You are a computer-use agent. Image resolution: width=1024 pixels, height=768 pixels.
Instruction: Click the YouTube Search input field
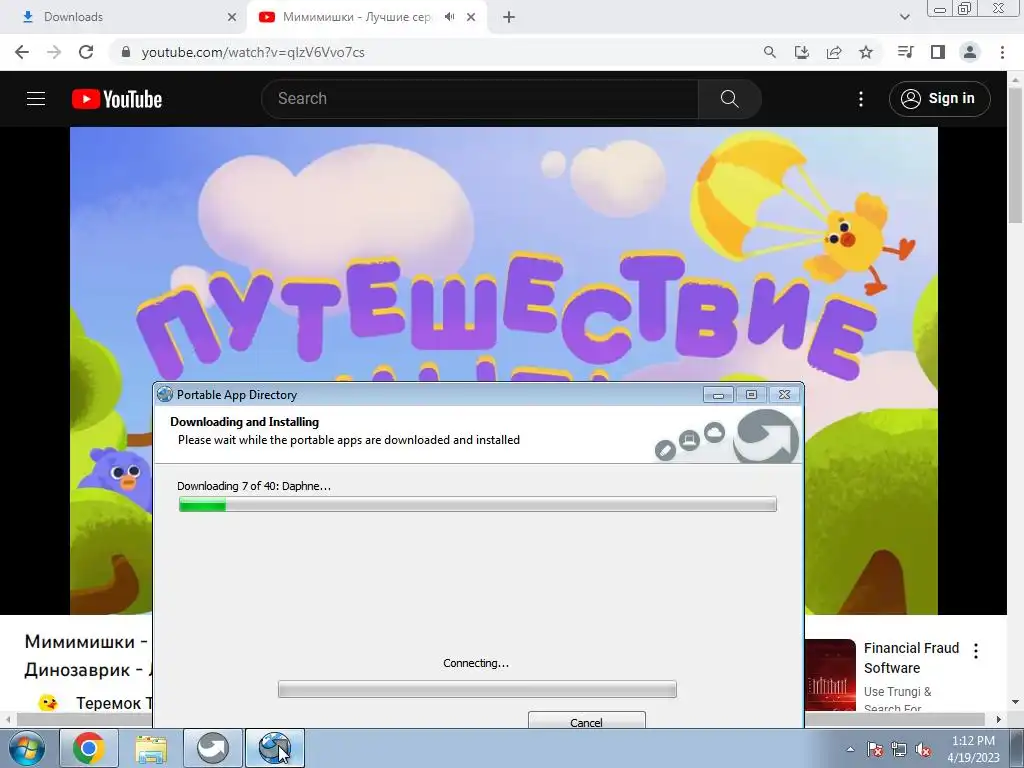tap(480, 99)
